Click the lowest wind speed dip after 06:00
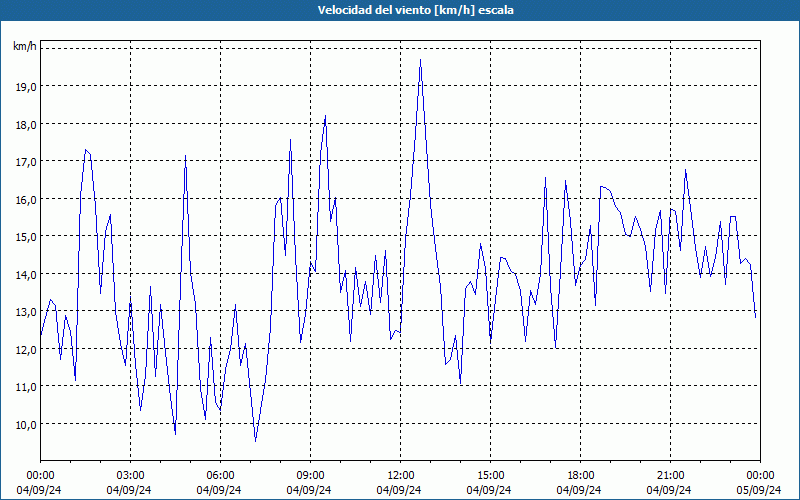Image resolution: width=800 pixels, height=500 pixels. click(256, 441)
